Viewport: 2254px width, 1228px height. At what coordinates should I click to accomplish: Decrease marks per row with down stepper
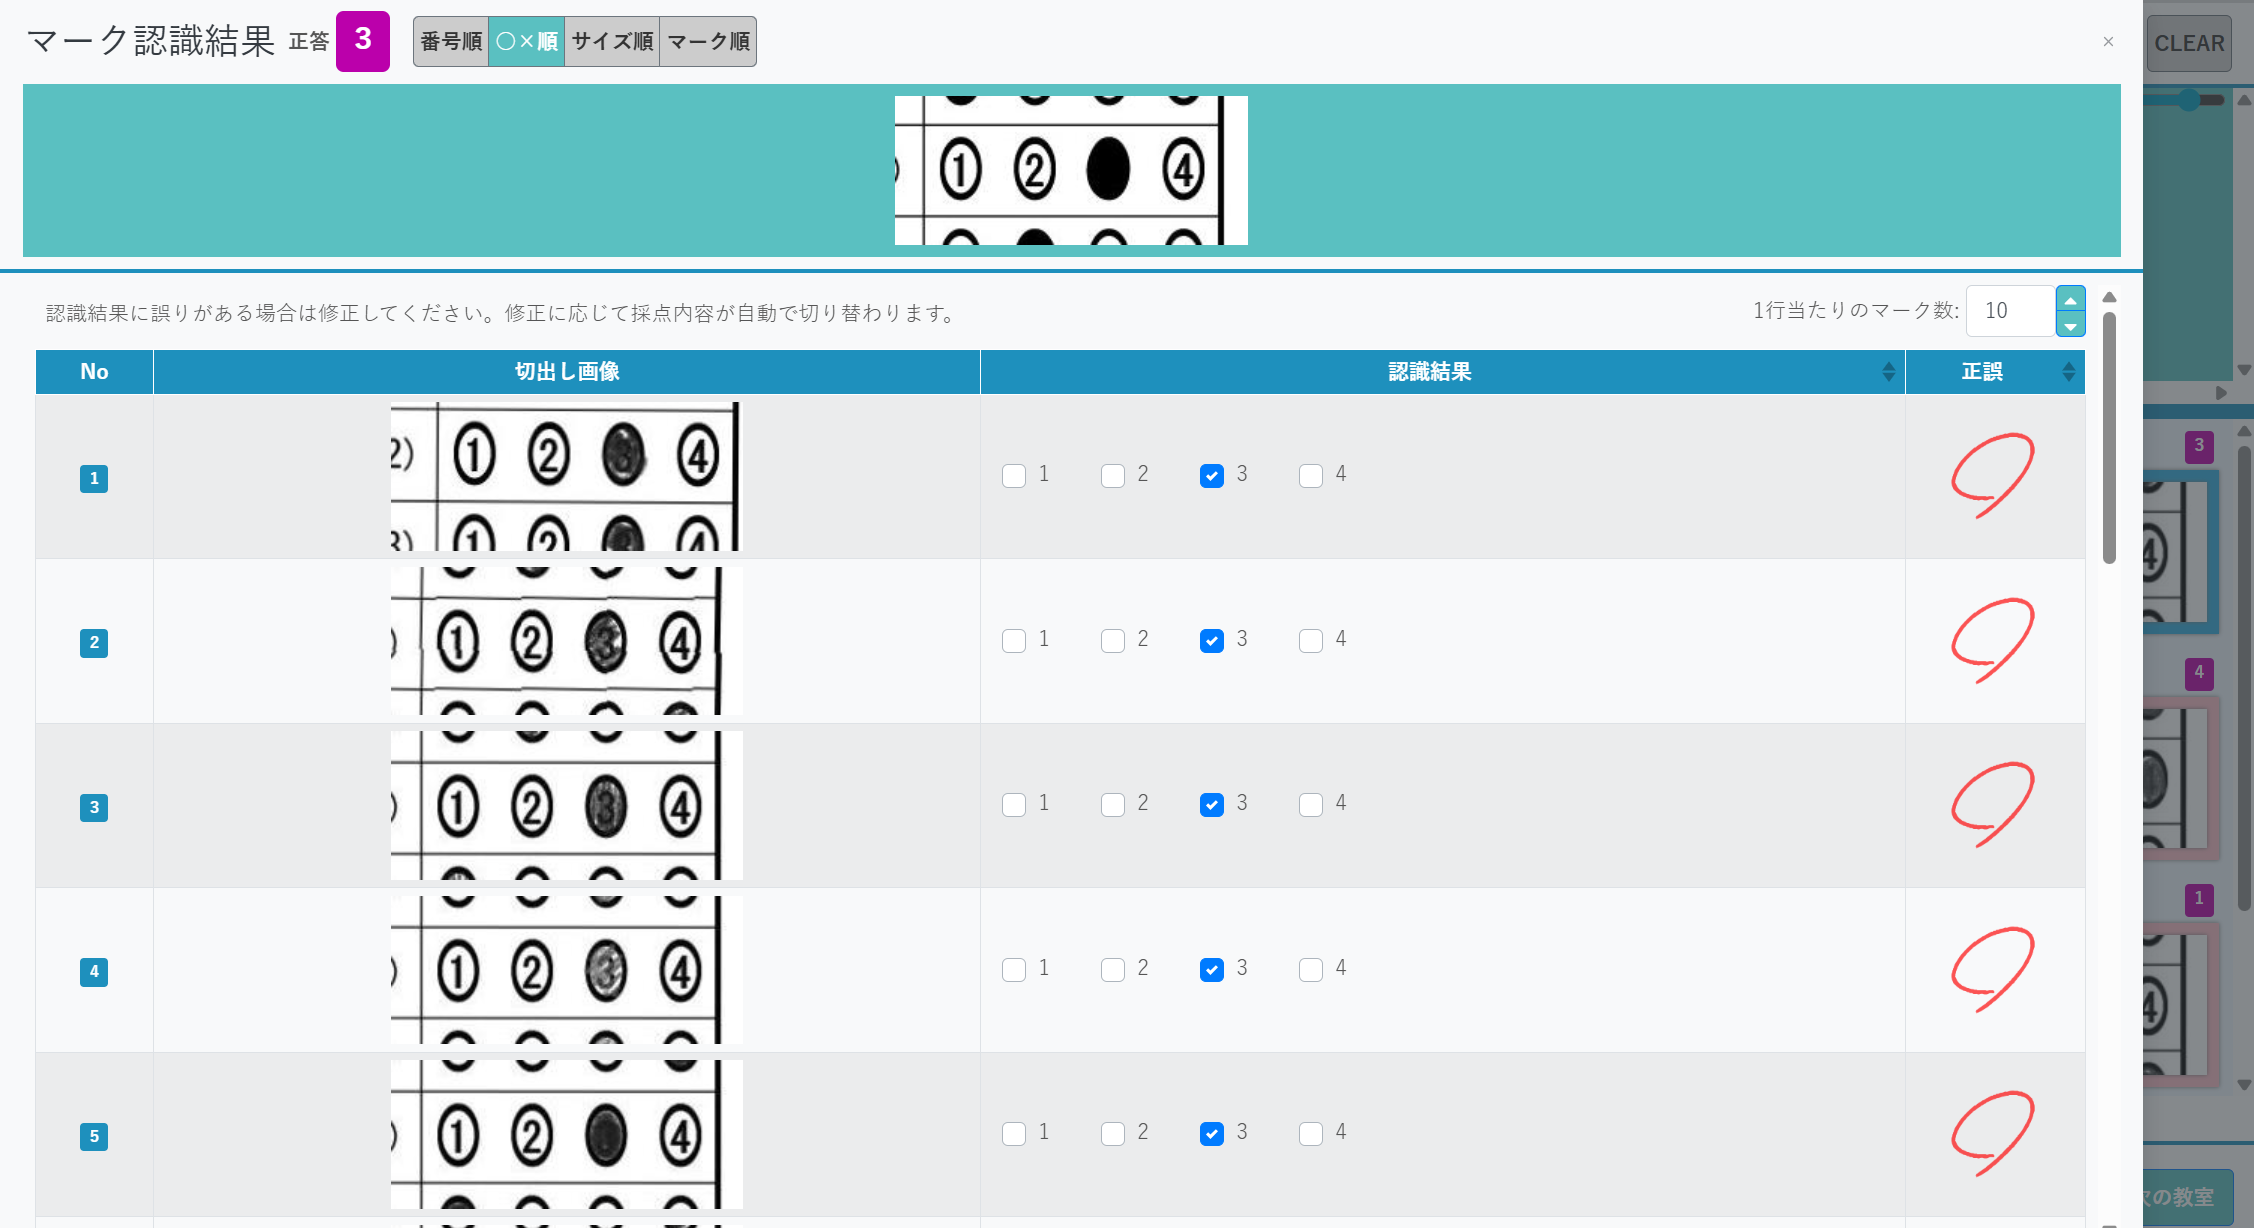click(2070, 325)
